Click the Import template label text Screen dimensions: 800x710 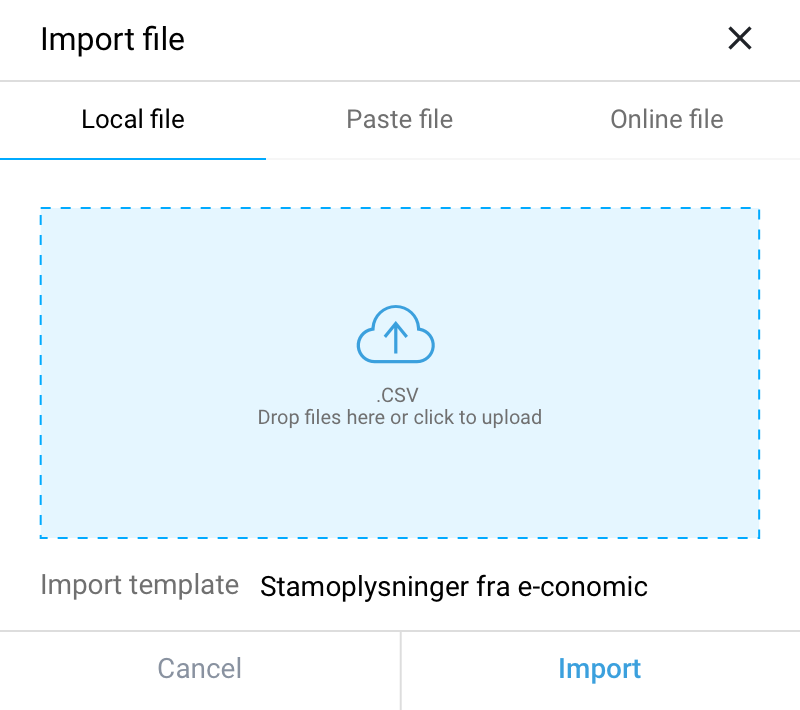139,585
